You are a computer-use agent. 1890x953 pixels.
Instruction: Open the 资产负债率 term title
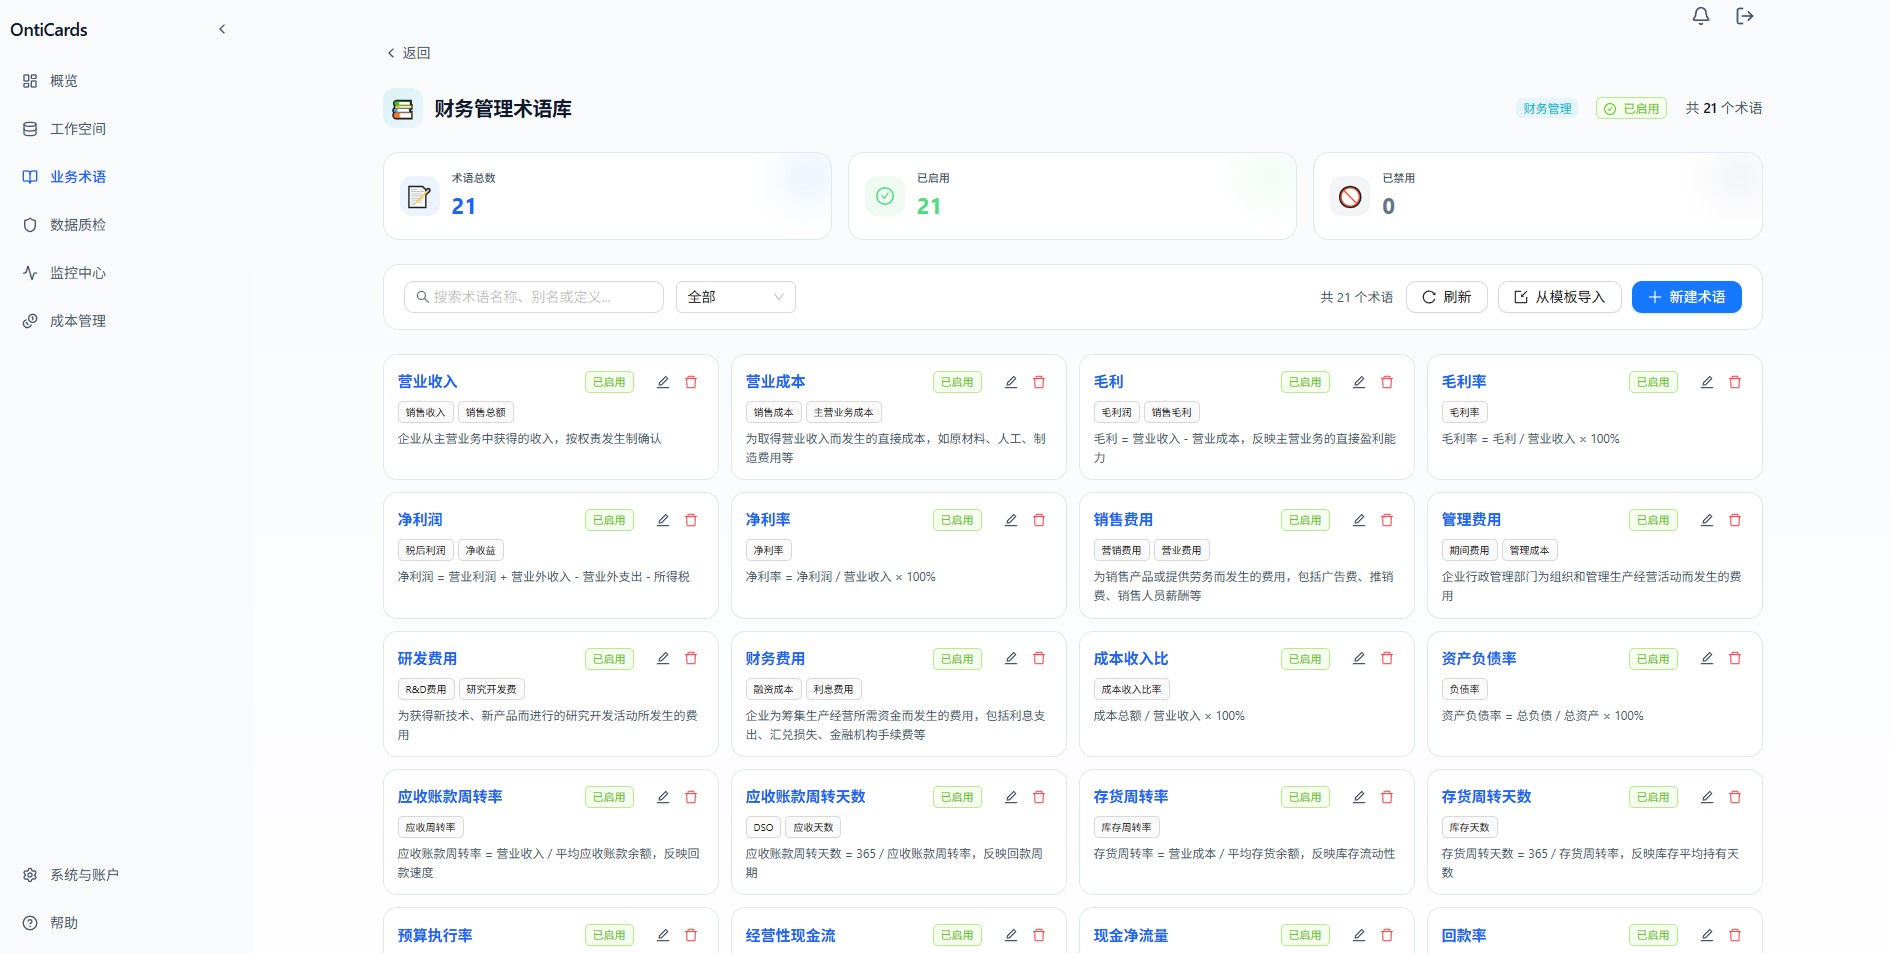tap(1478, 658)
